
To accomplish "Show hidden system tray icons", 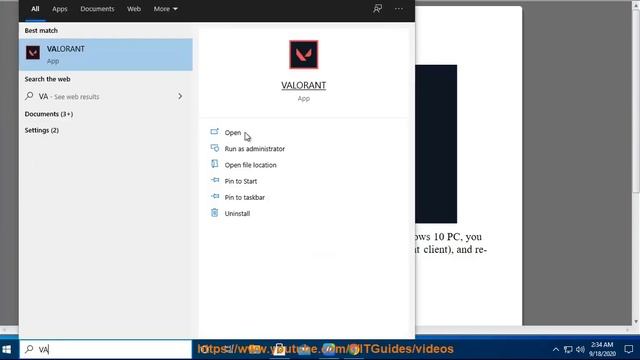I will pos(556,349).
